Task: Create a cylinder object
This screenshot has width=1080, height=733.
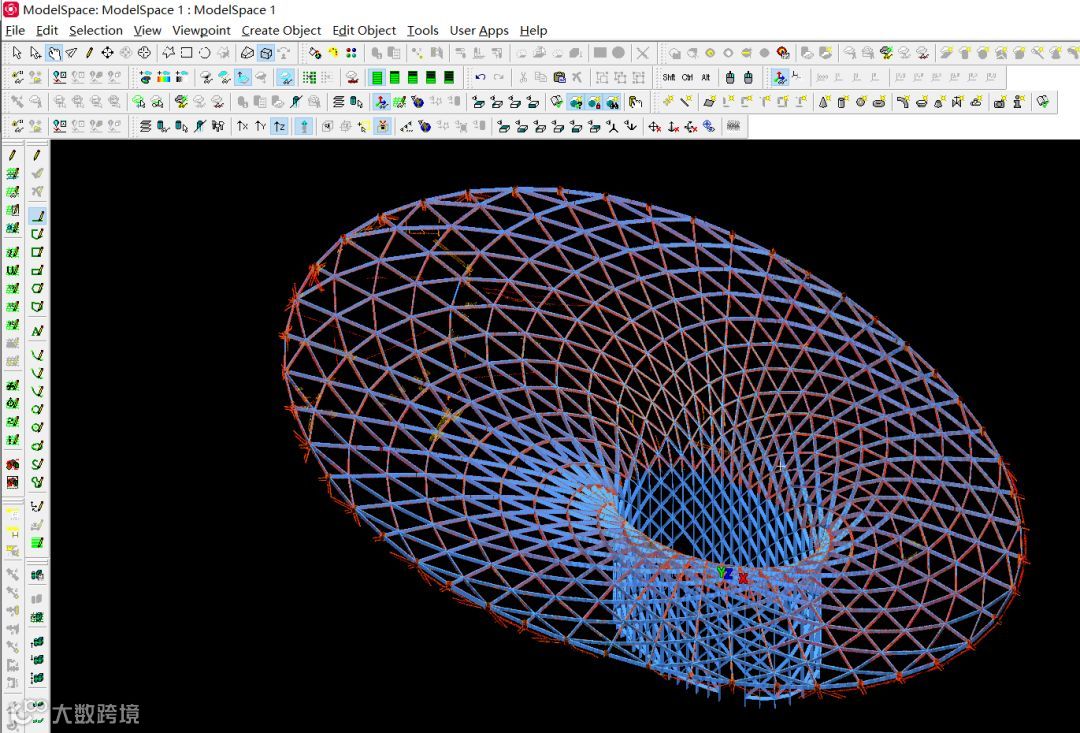Action: [x=842, y=102]
